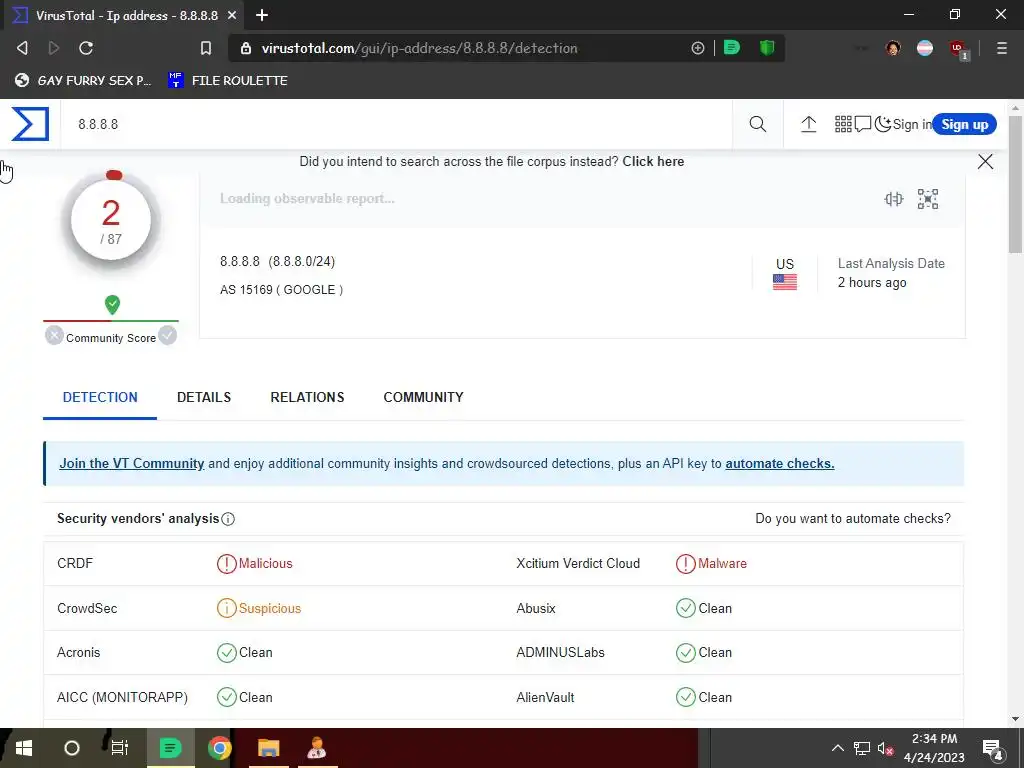The width and height of the screenshot is (1024, 768).
Task: Click the zoom plus icon in address bar
Action: coord(698,48)
